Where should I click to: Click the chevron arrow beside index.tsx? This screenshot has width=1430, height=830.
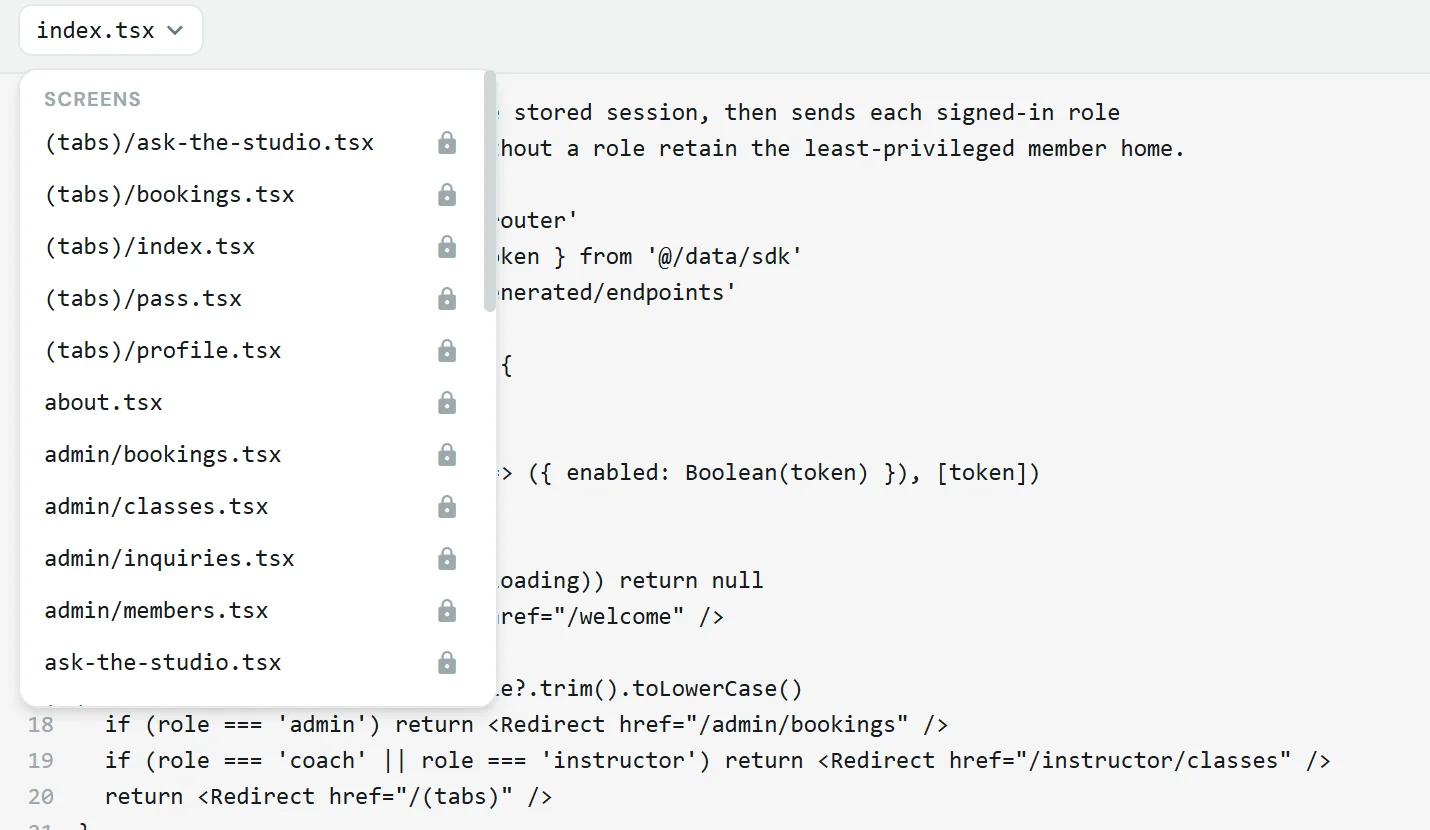click(x=175, y=31)
